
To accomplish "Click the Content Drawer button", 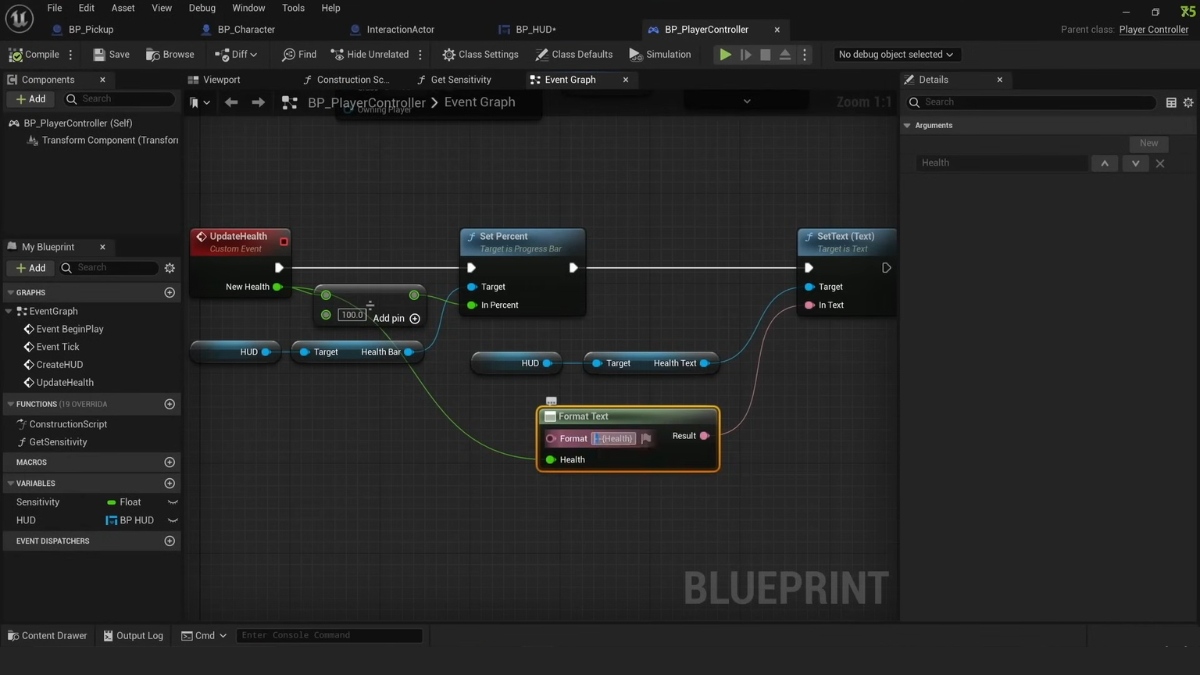I will pos(46,635).
